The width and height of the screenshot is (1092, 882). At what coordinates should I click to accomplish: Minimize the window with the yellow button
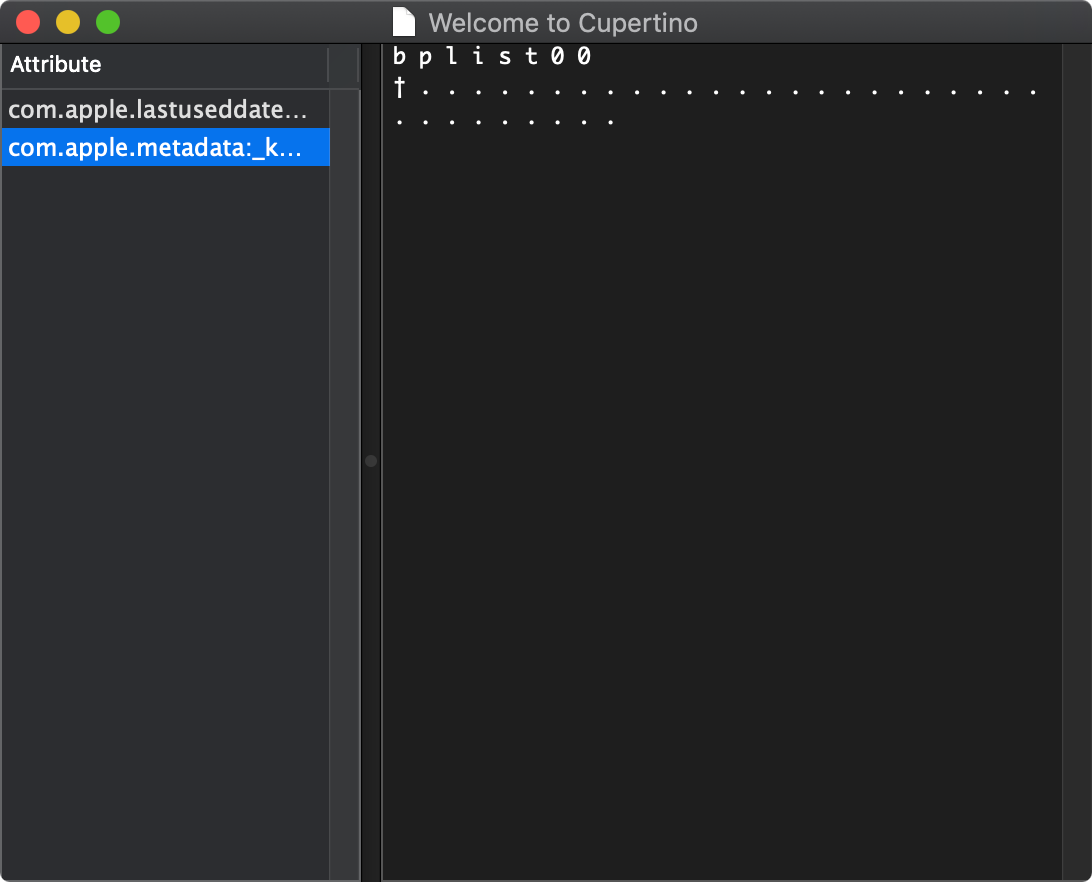point(68,22)
